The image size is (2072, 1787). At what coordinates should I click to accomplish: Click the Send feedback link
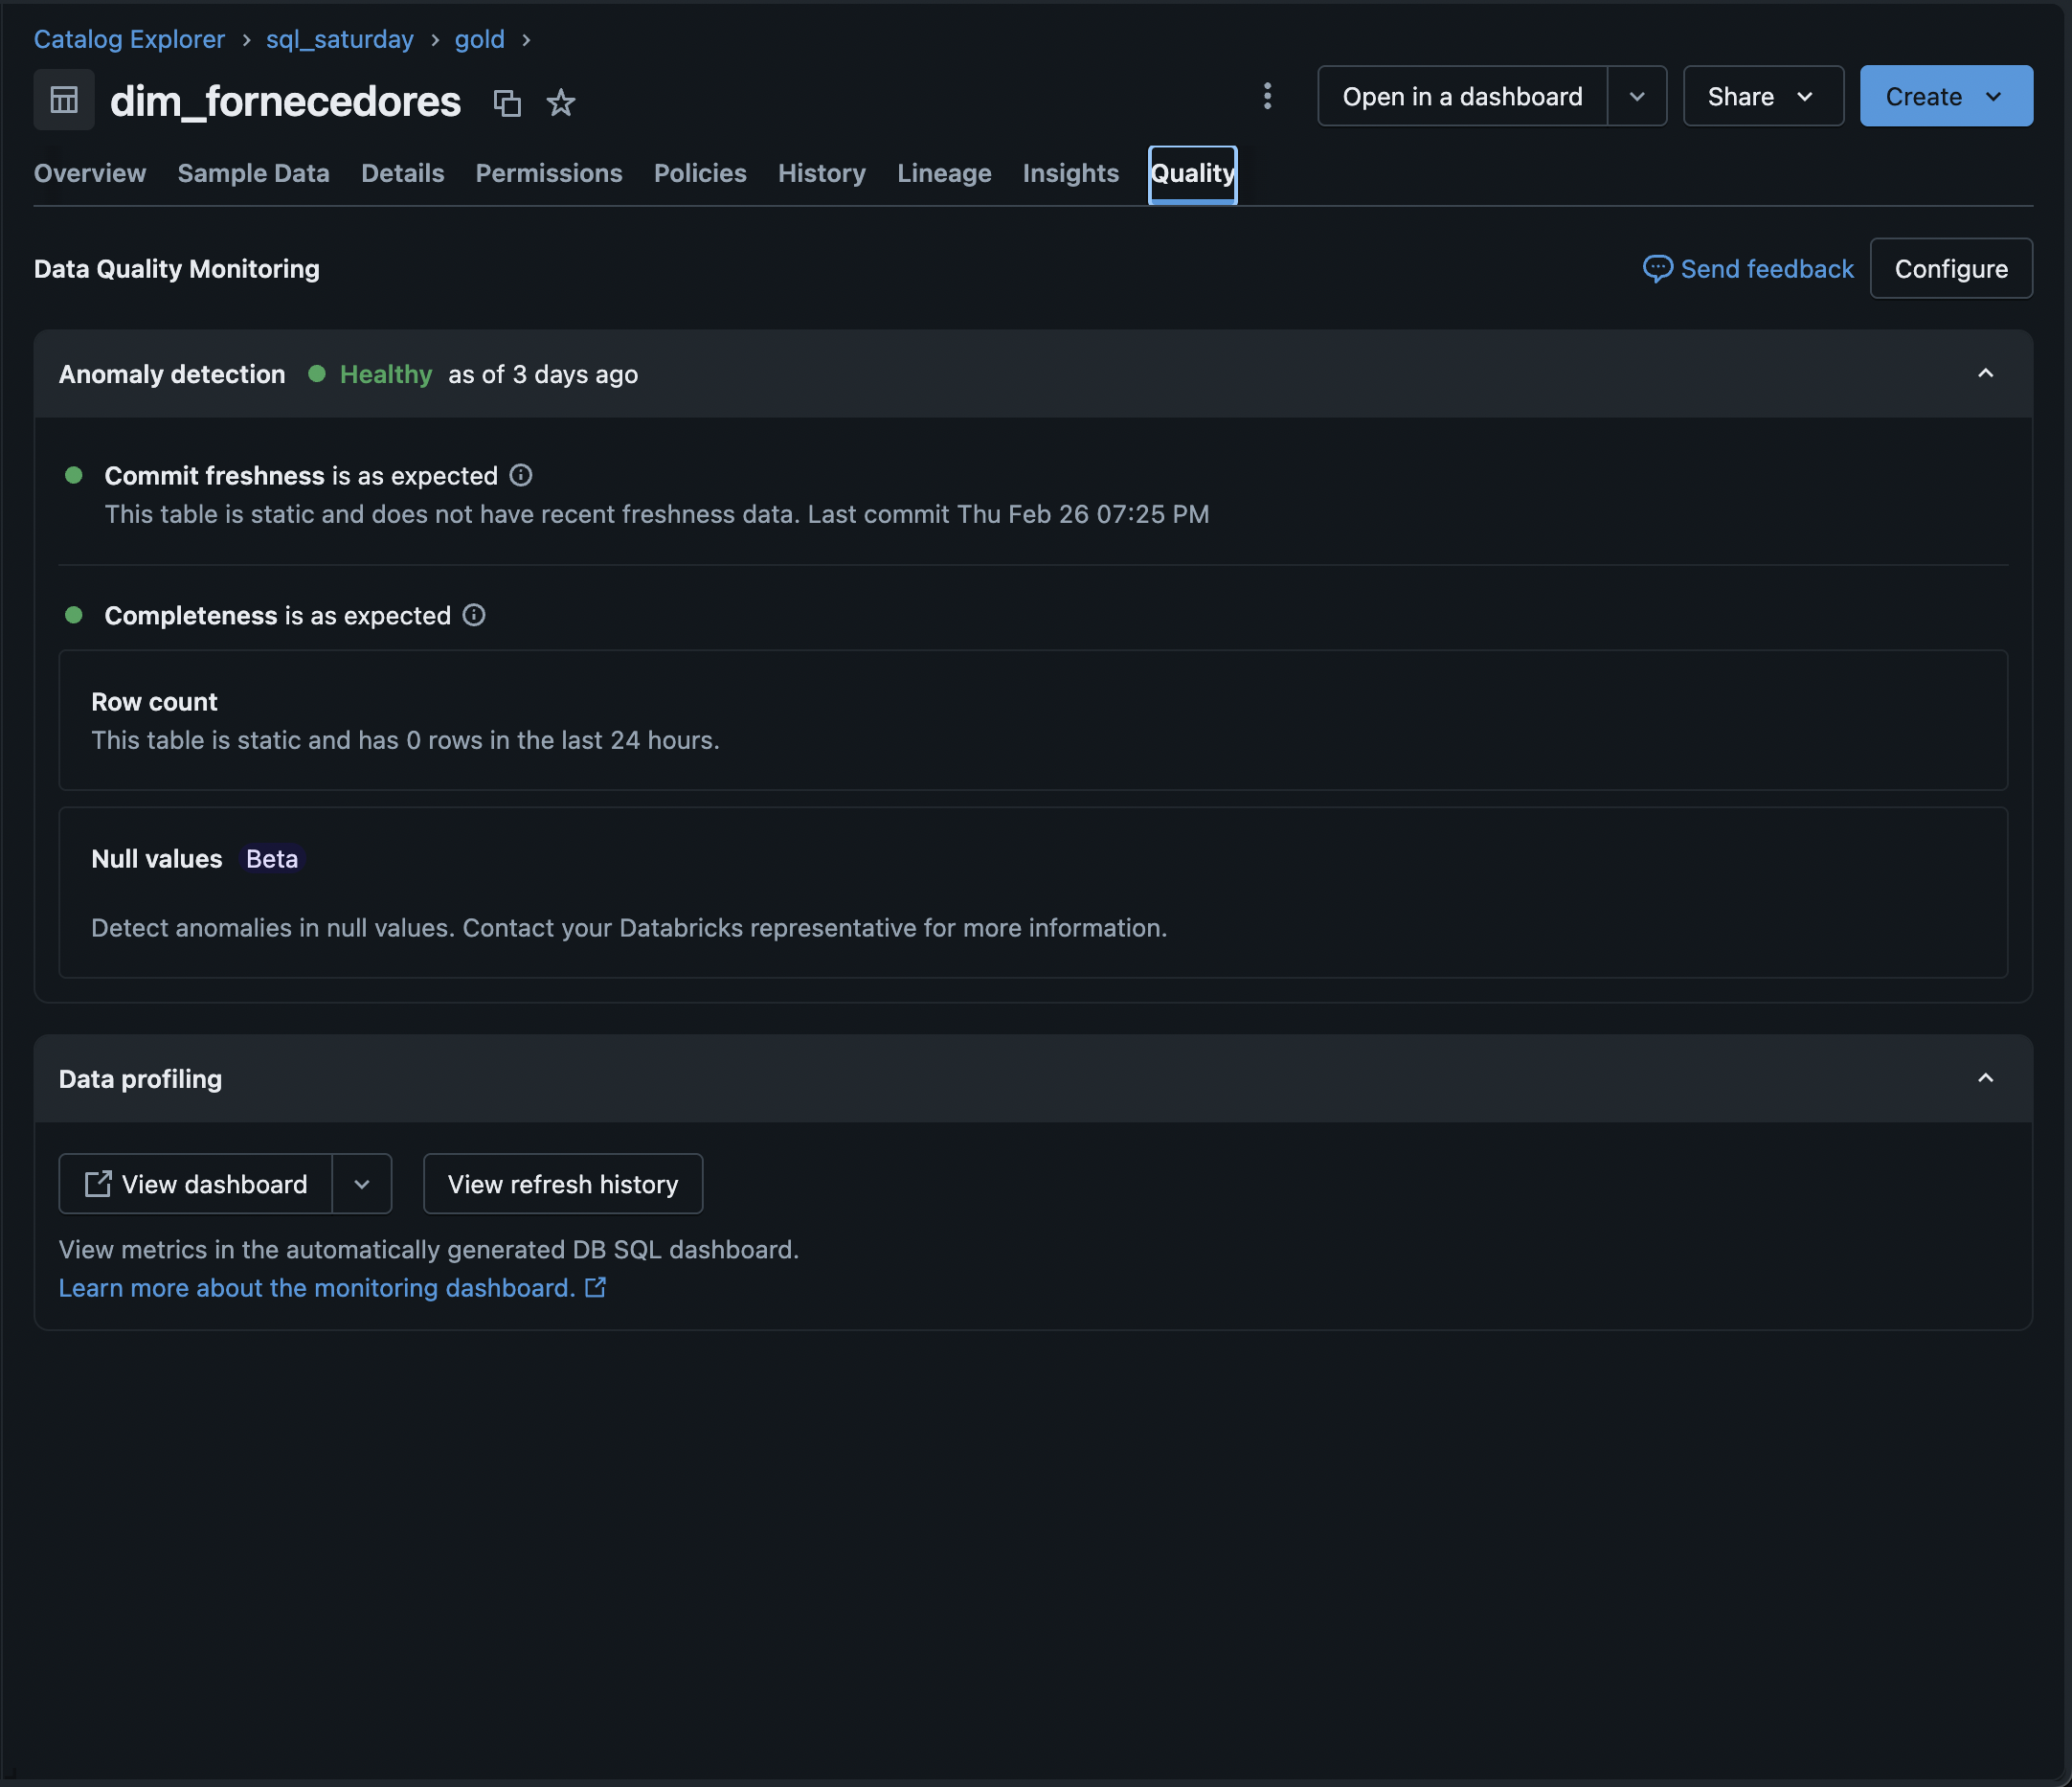click(1748, 268)
